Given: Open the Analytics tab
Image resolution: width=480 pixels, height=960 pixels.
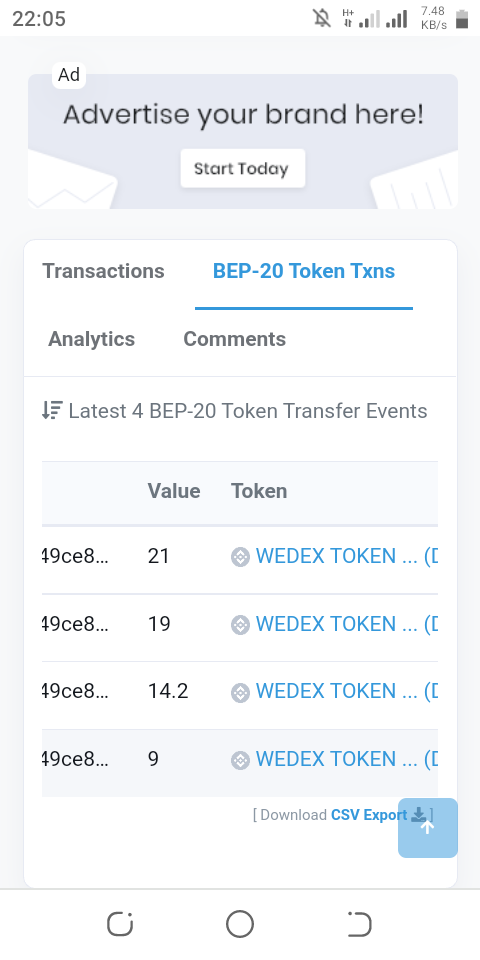Looking at the screenshot, I should pos(92,339).
